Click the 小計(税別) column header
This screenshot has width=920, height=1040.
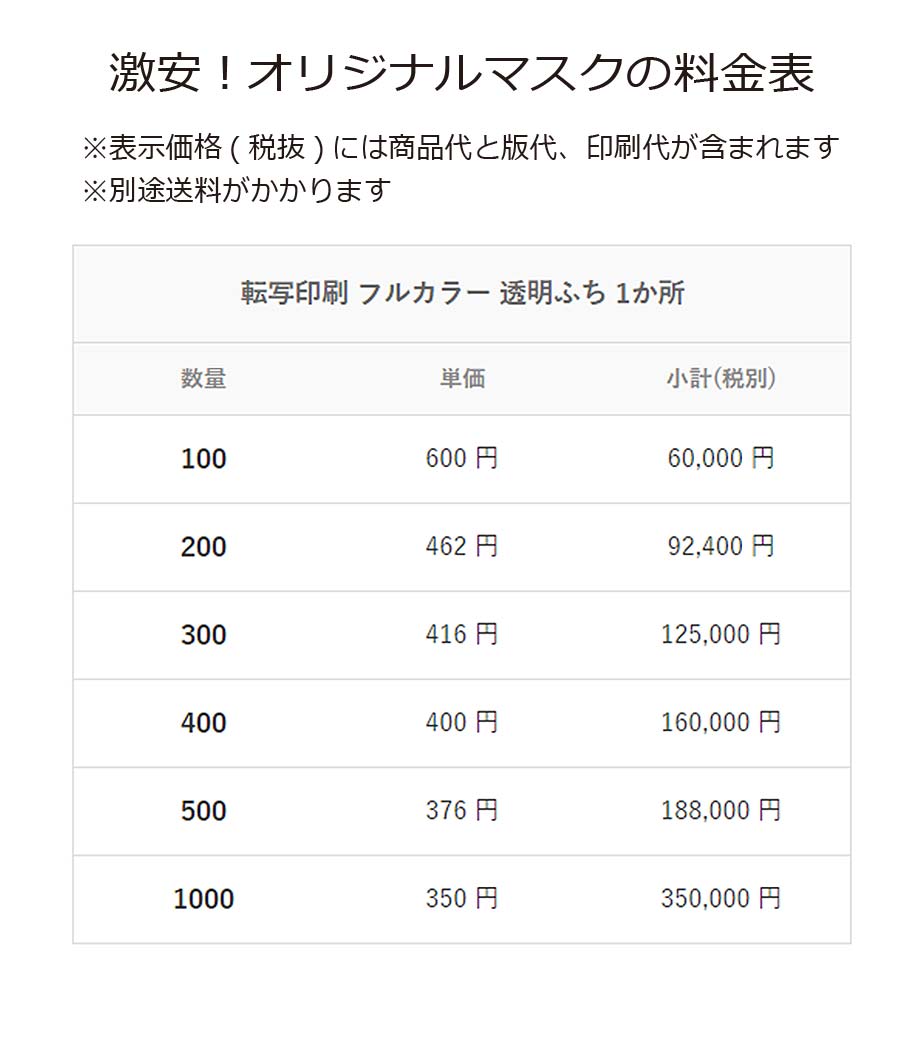[721, 379]
